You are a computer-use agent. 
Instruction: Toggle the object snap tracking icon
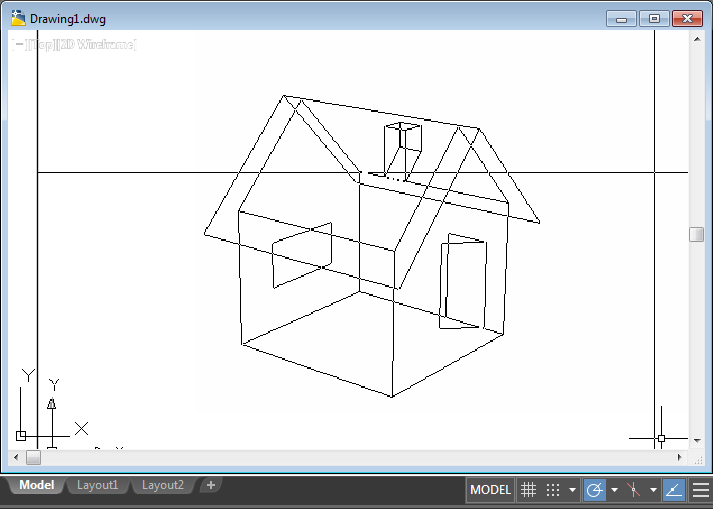674,490
